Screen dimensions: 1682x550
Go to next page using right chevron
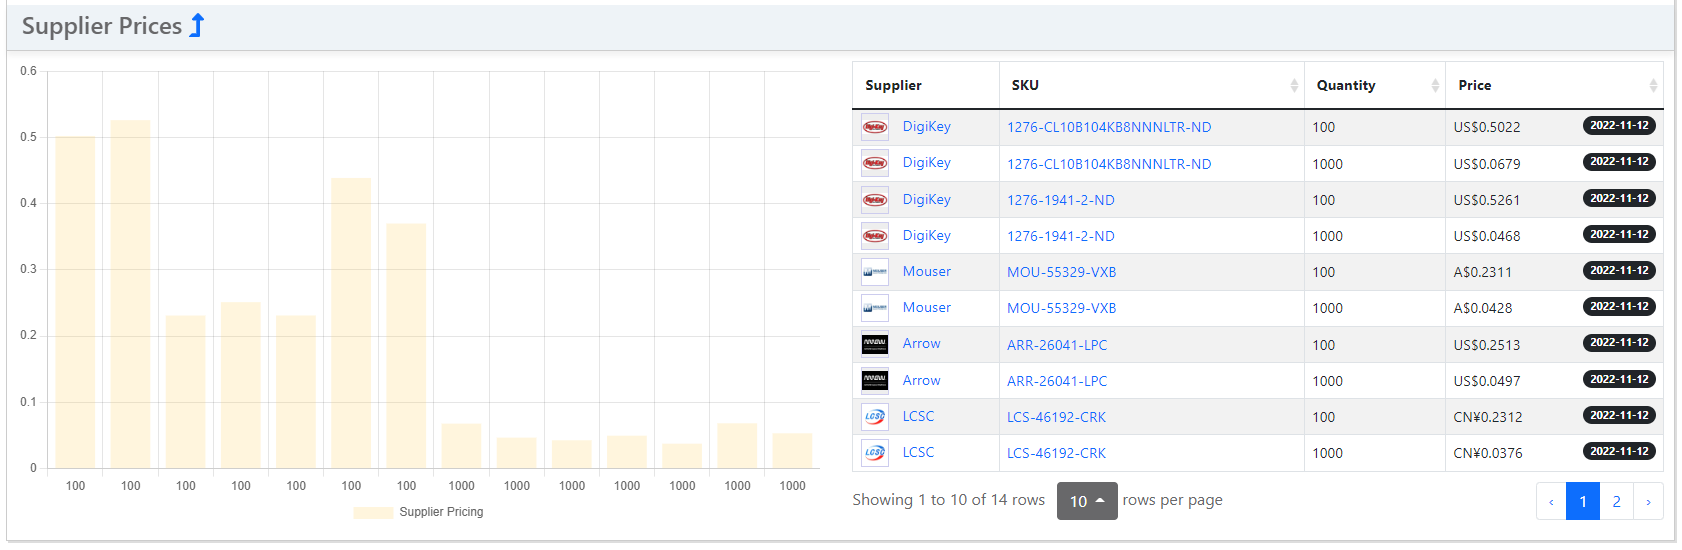coord(1648,501)
